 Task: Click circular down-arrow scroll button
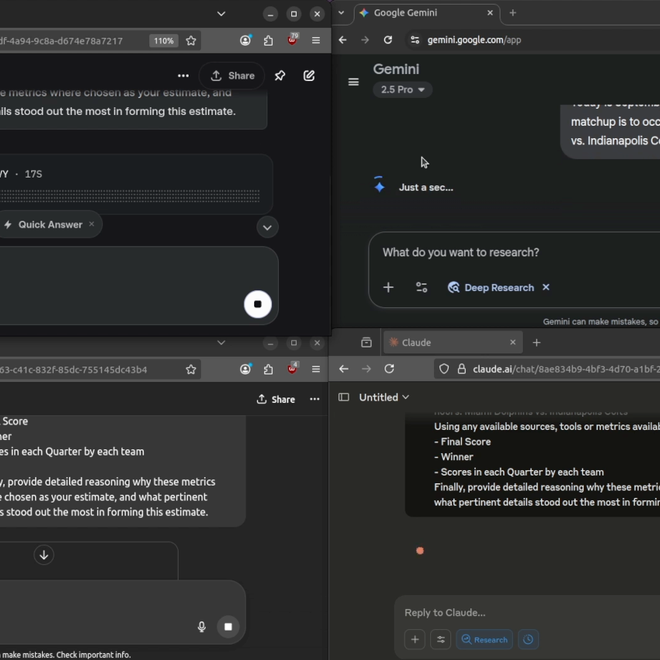point(44,555)
